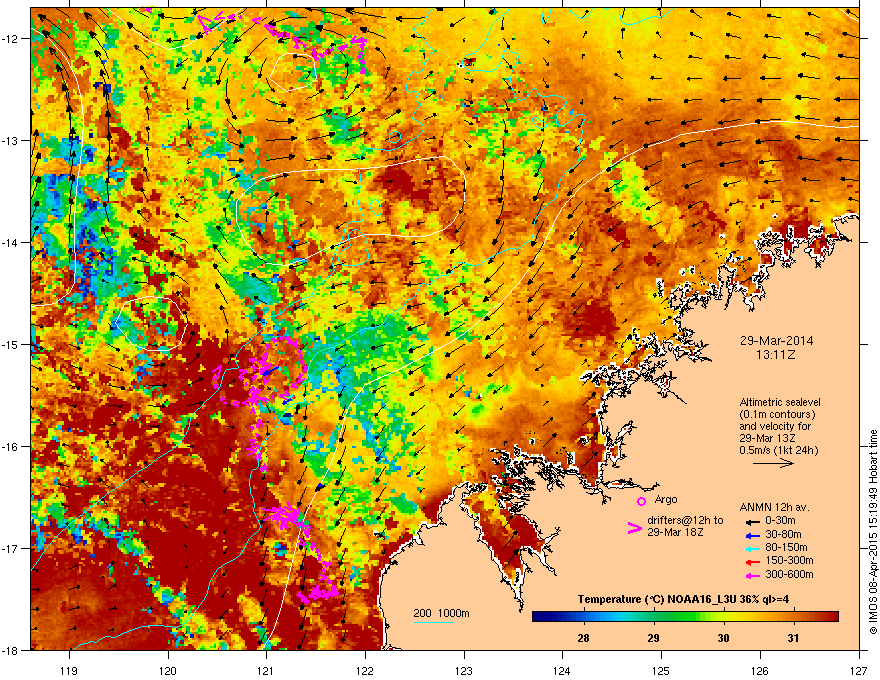Click the longitude axis label '125'

(661, 670)
